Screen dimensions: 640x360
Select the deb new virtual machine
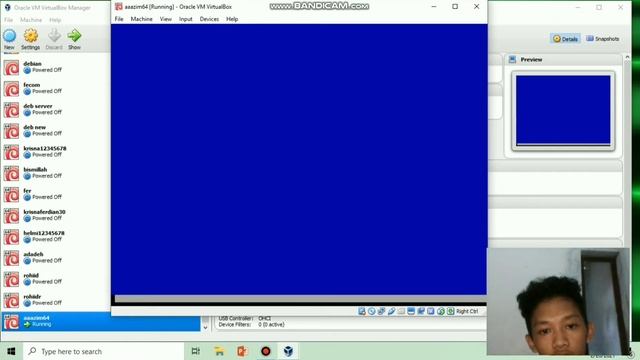pos(56,131)
